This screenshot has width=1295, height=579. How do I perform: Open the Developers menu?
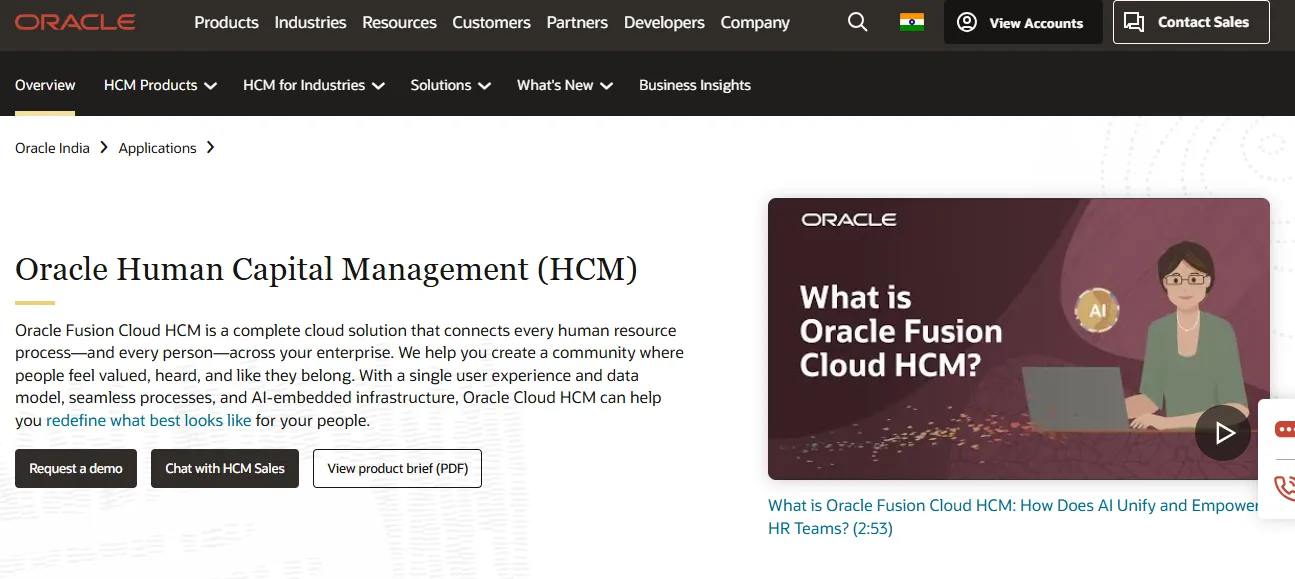pos(664,22)
